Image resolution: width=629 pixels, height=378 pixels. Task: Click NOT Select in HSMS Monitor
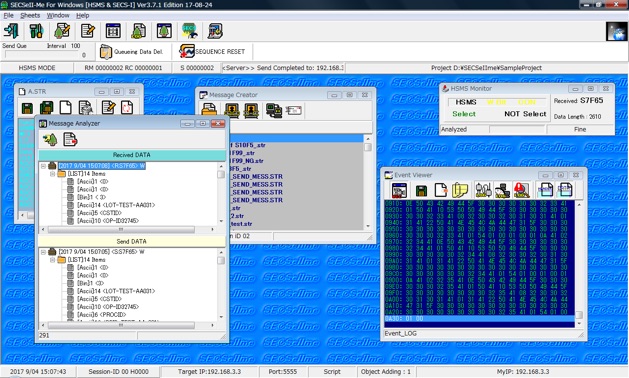[525, 114]
